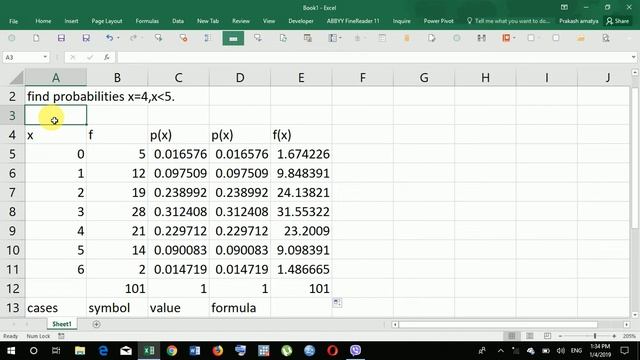Click in the formula bar input
Screen dimensions: 640x360
point(373,57)
